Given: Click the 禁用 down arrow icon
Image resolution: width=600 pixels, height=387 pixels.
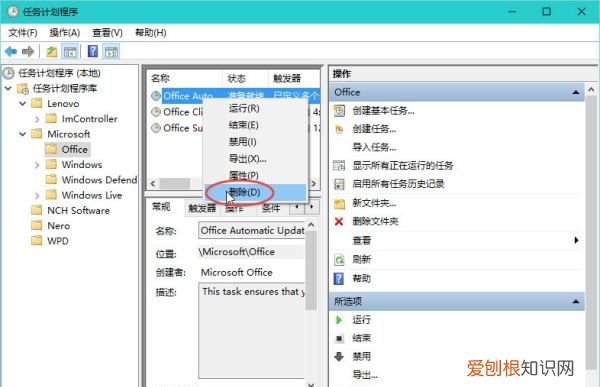Looking at the screenshot, I should coord(339,356).
